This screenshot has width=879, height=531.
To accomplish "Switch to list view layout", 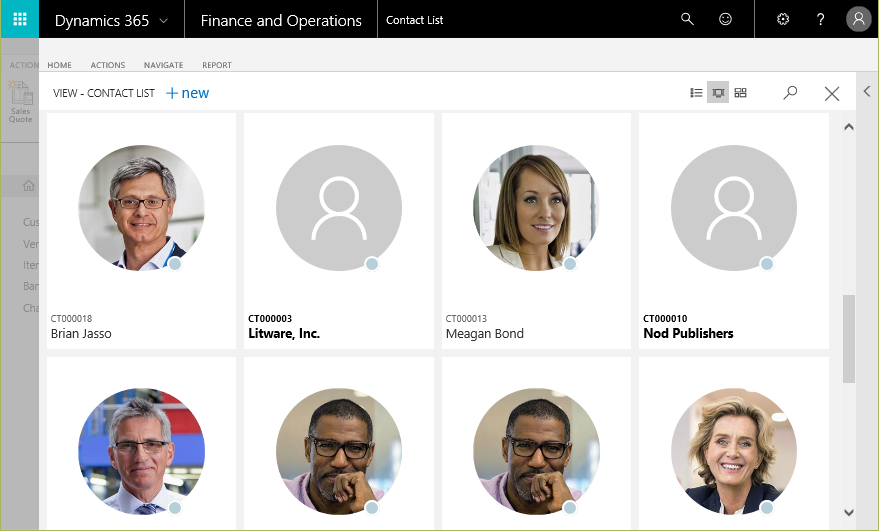I will click(x=696, y=93).
